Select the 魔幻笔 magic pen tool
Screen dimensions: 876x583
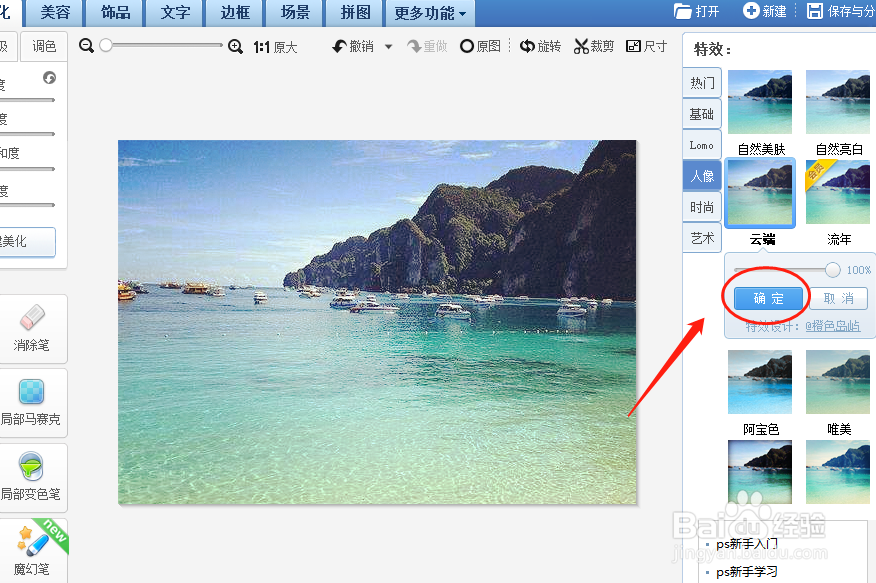[32, 551]
